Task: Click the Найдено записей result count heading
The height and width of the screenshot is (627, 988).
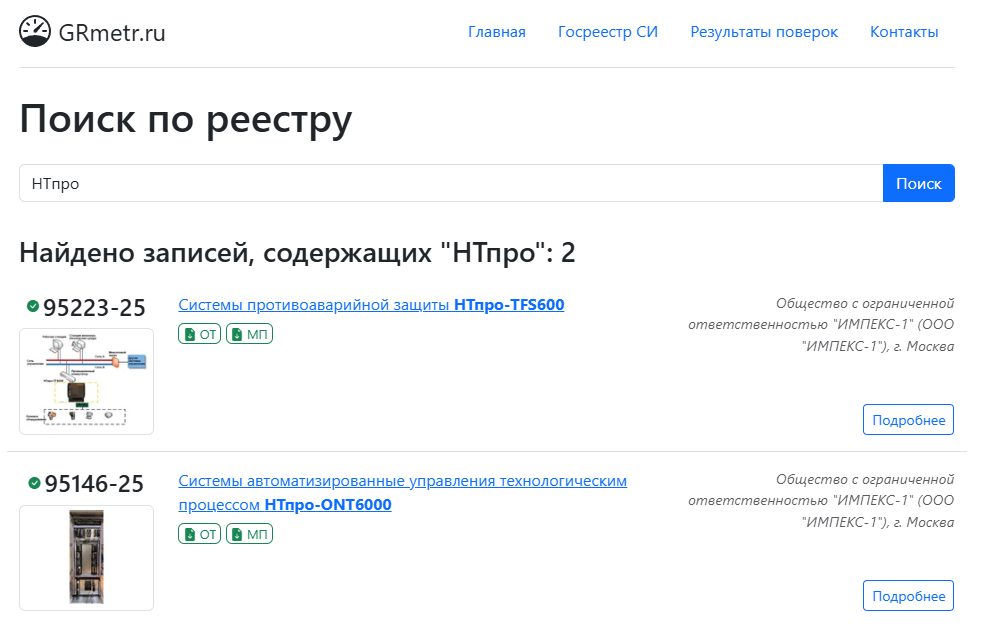Action: point(297,253)
